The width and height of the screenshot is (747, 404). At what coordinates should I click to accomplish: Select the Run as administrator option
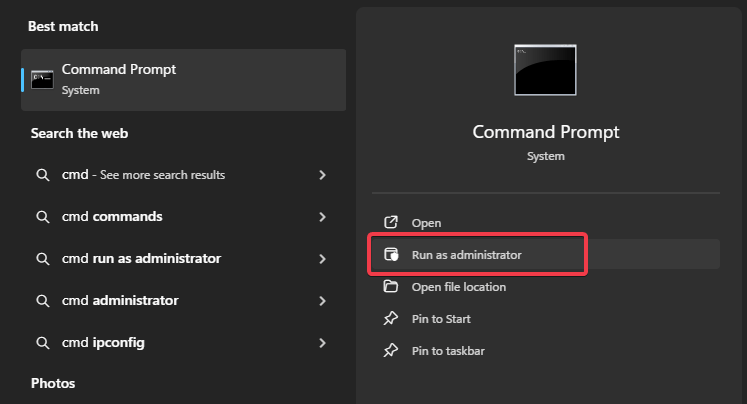(466, 255)
